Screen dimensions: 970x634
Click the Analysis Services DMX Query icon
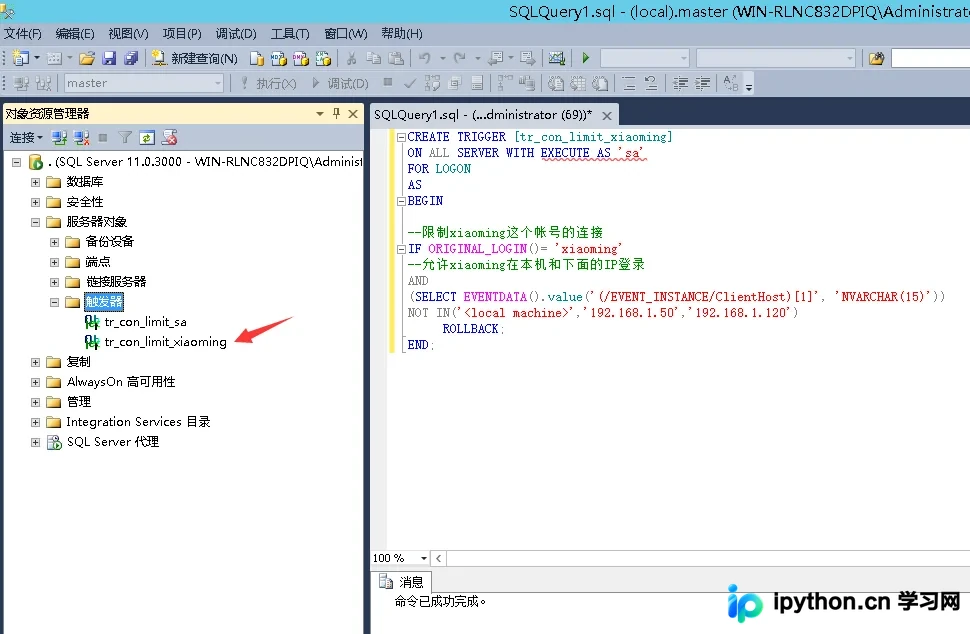(x=301, y=58)
